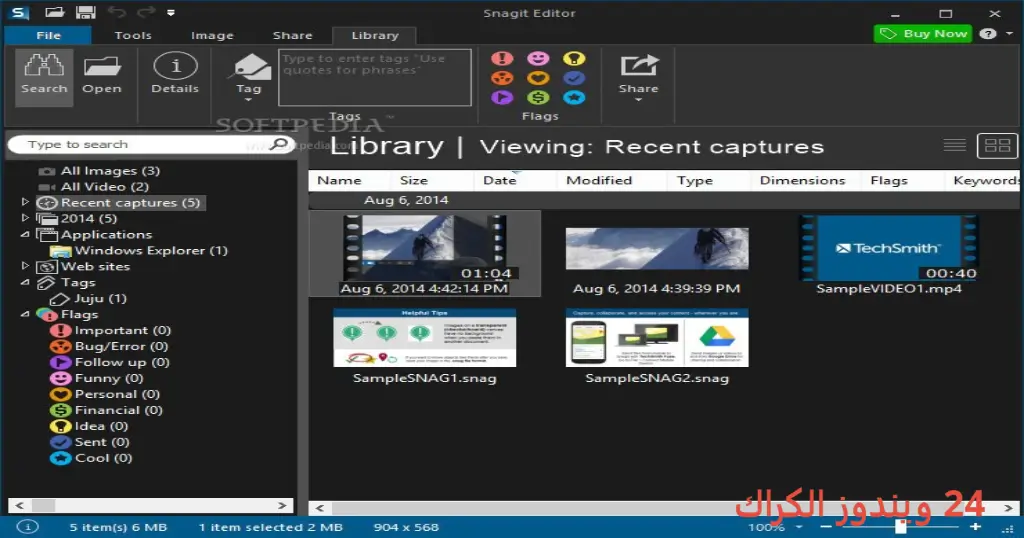Sort by the Name column header

(340, 180)
